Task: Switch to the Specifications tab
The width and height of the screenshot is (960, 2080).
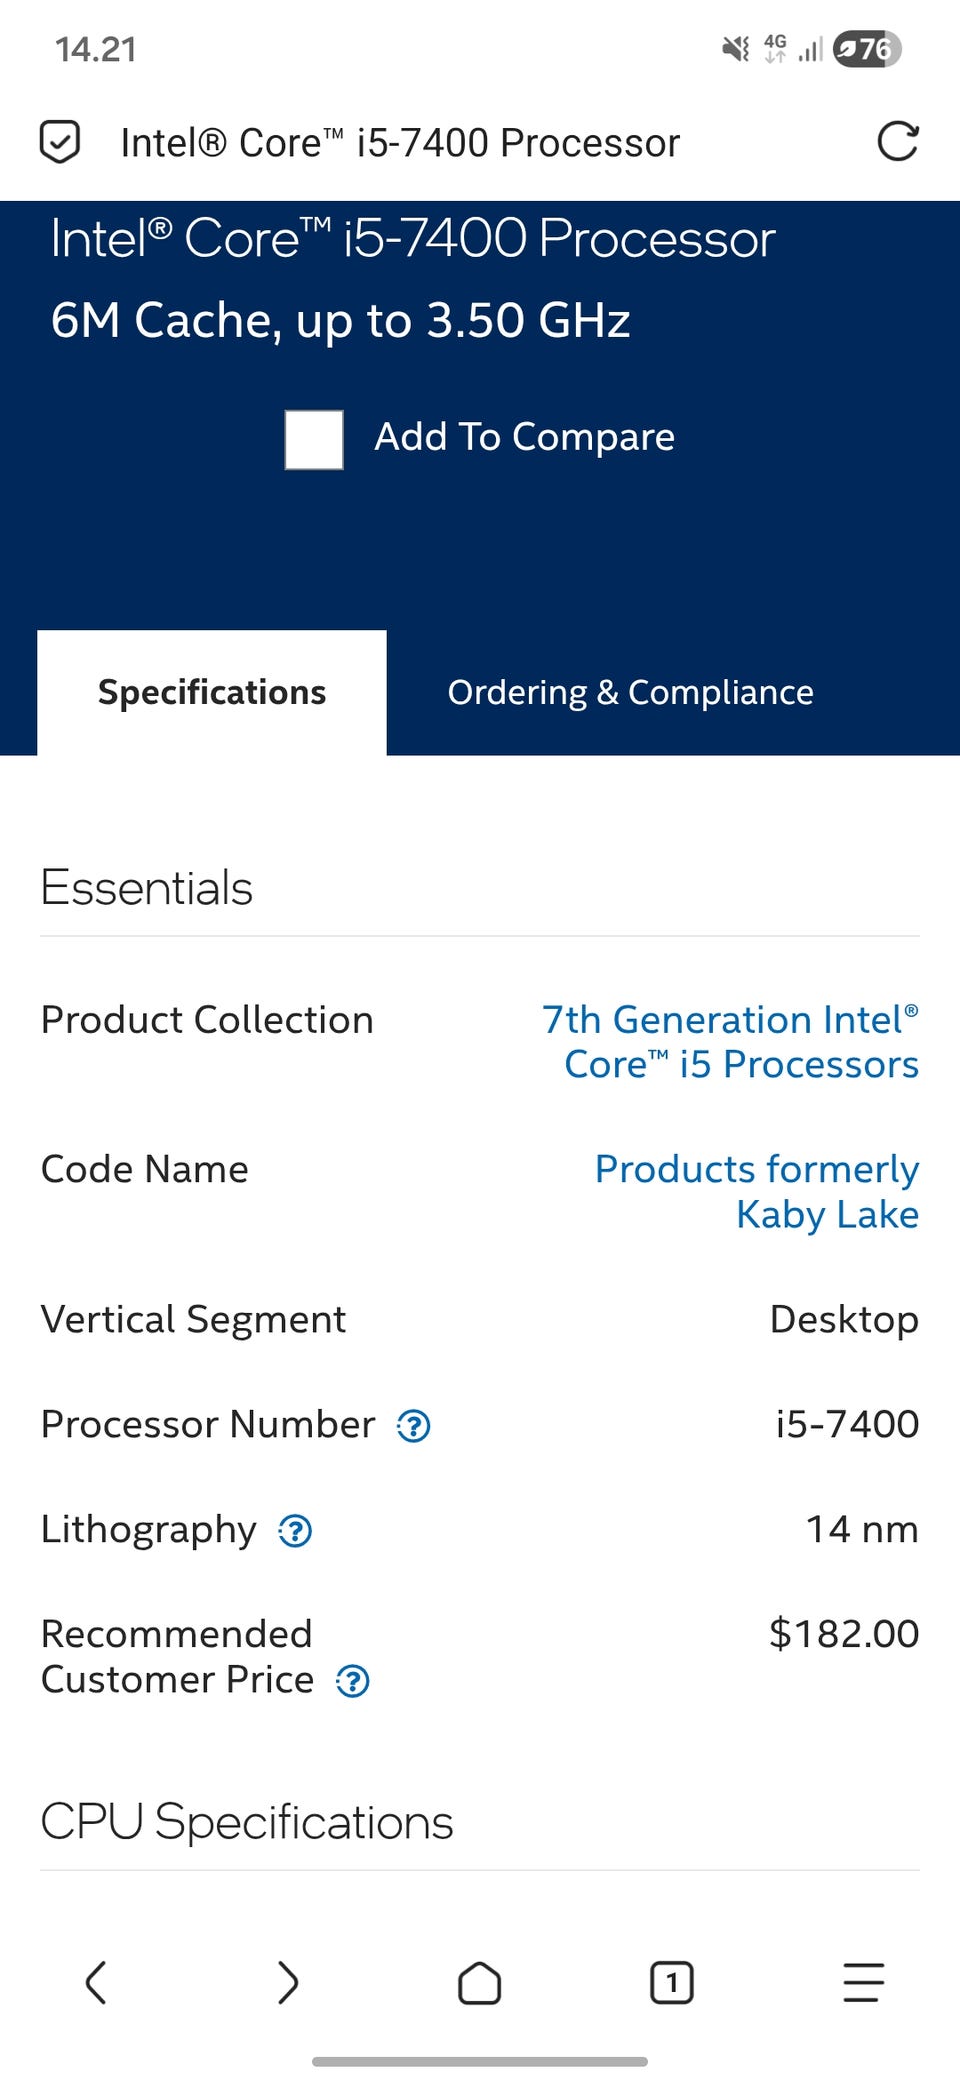Action: 212,692
